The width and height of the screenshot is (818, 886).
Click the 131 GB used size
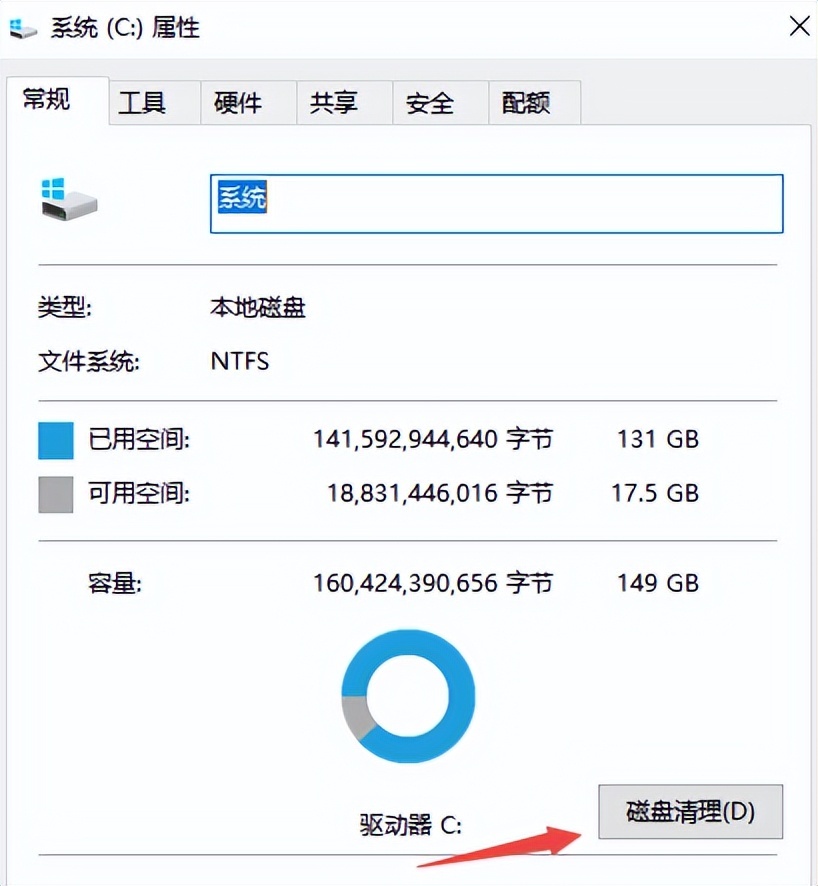(x=658, y=439)
